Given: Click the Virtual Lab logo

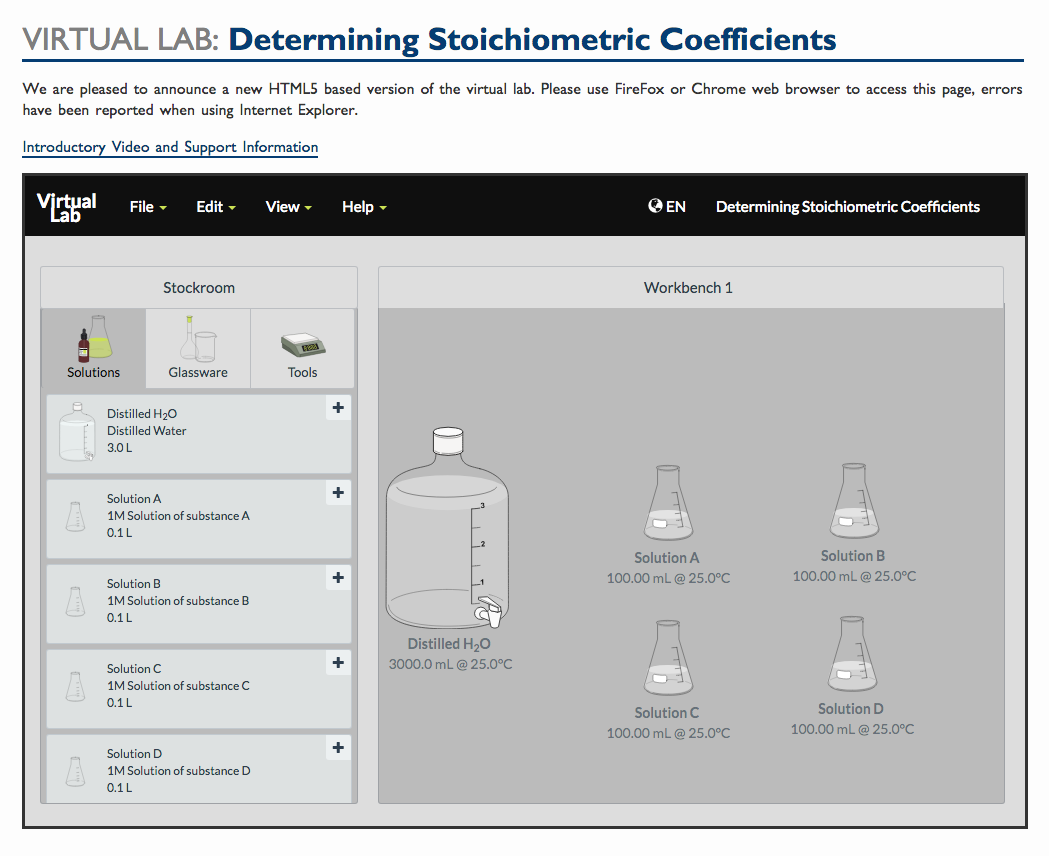Looking at the screenshot, I should click(66, 206).
